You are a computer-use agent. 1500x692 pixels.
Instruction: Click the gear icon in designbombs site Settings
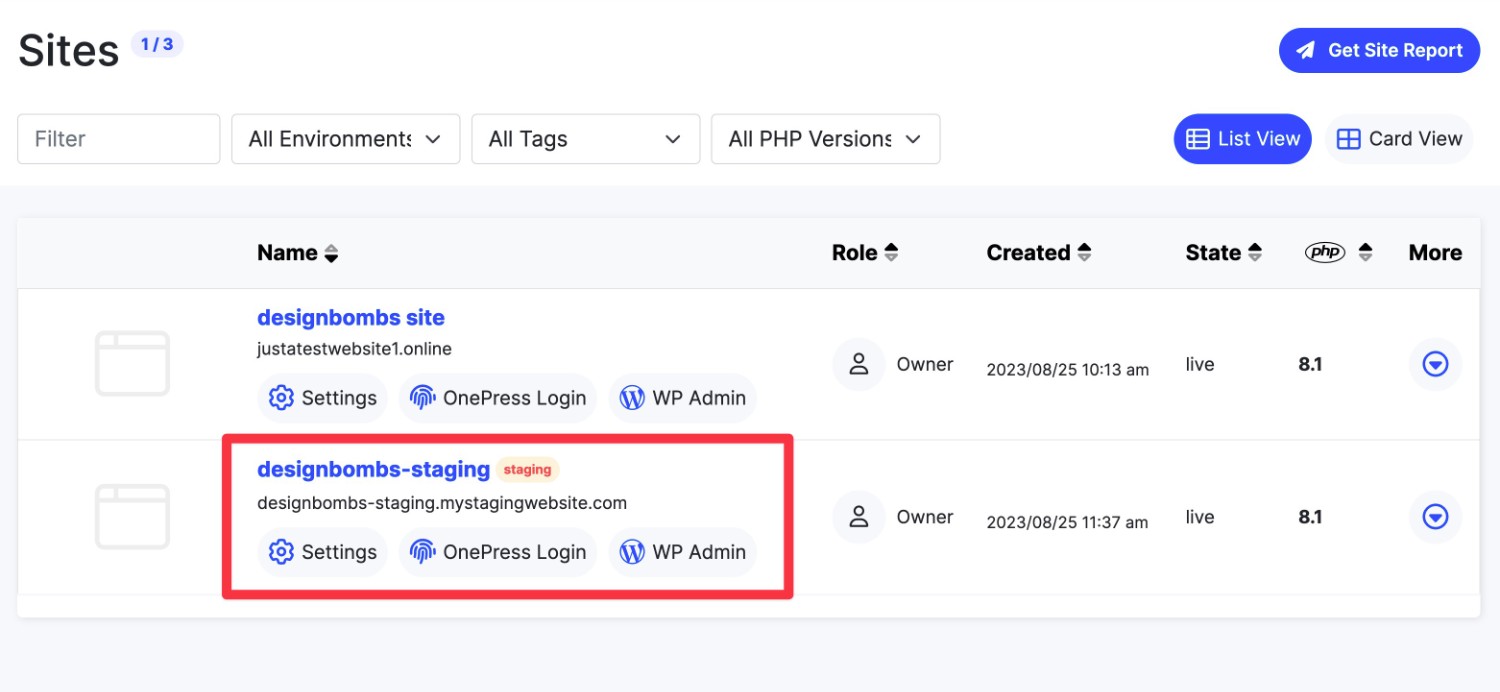[281, 398]
